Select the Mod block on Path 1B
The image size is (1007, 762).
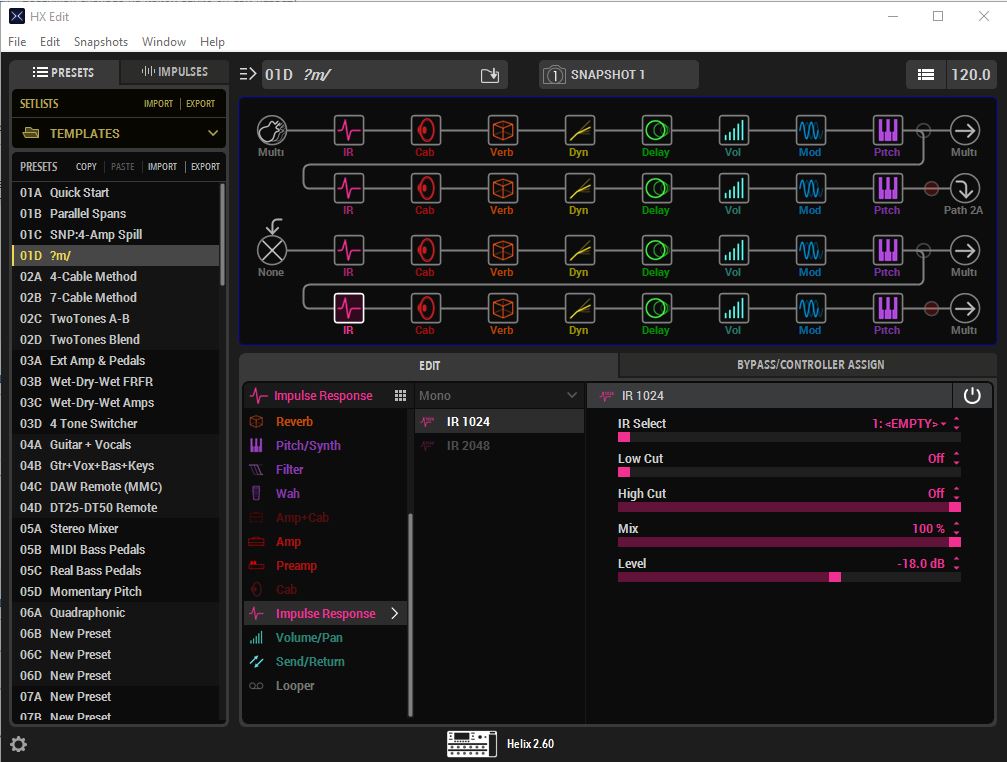pos(810,189)
